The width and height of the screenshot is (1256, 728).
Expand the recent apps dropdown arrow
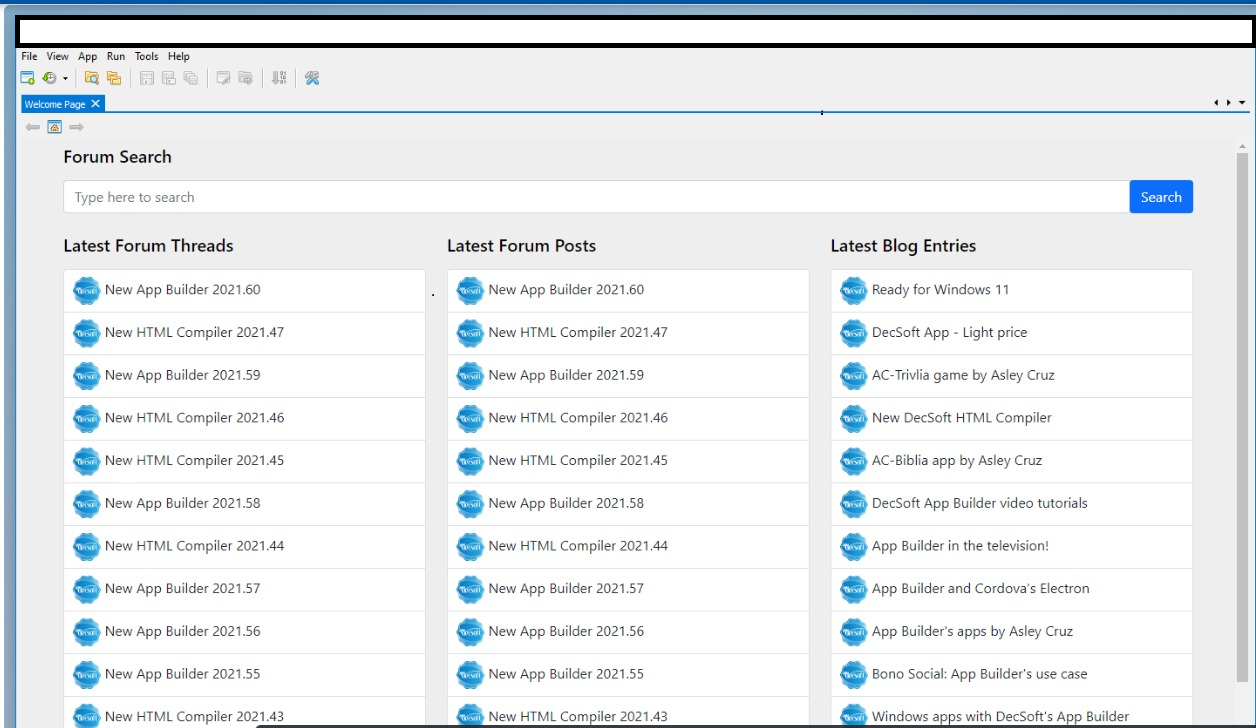65,78
